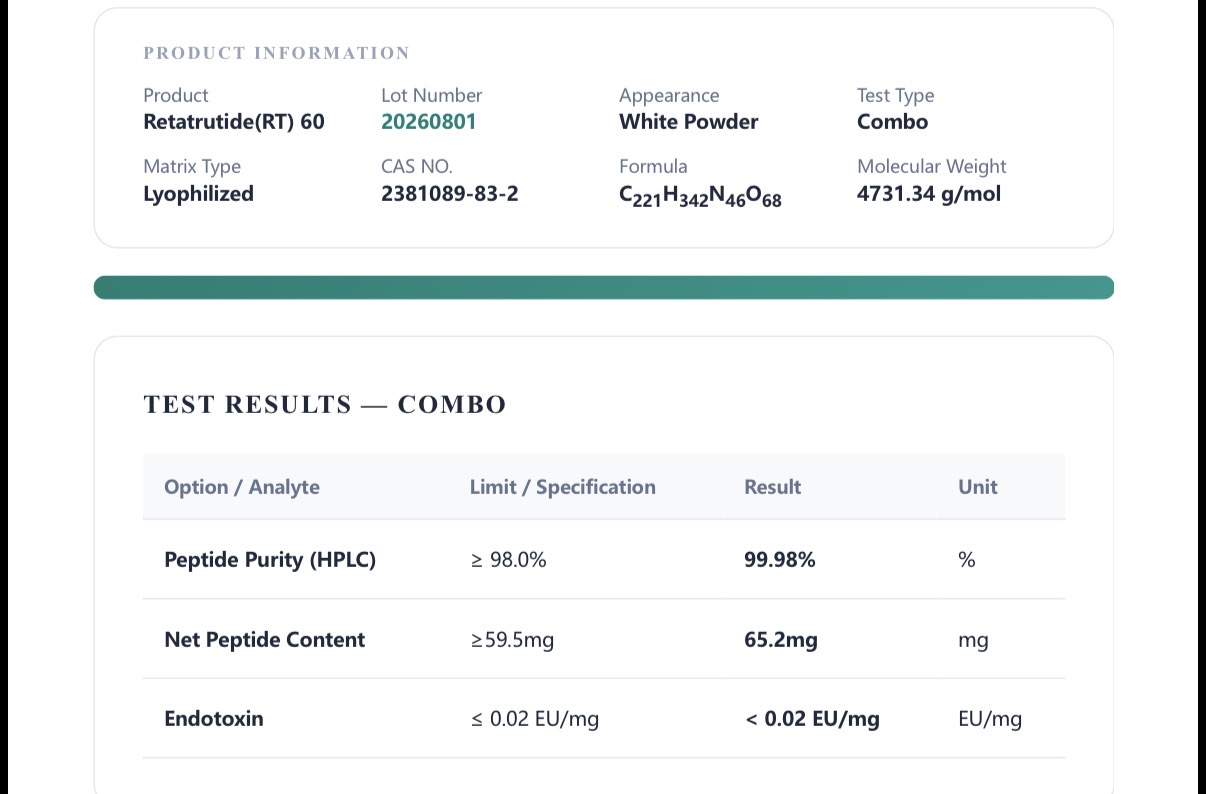Select the molecular formula C221H342N46O68

[x=700, y=196]
